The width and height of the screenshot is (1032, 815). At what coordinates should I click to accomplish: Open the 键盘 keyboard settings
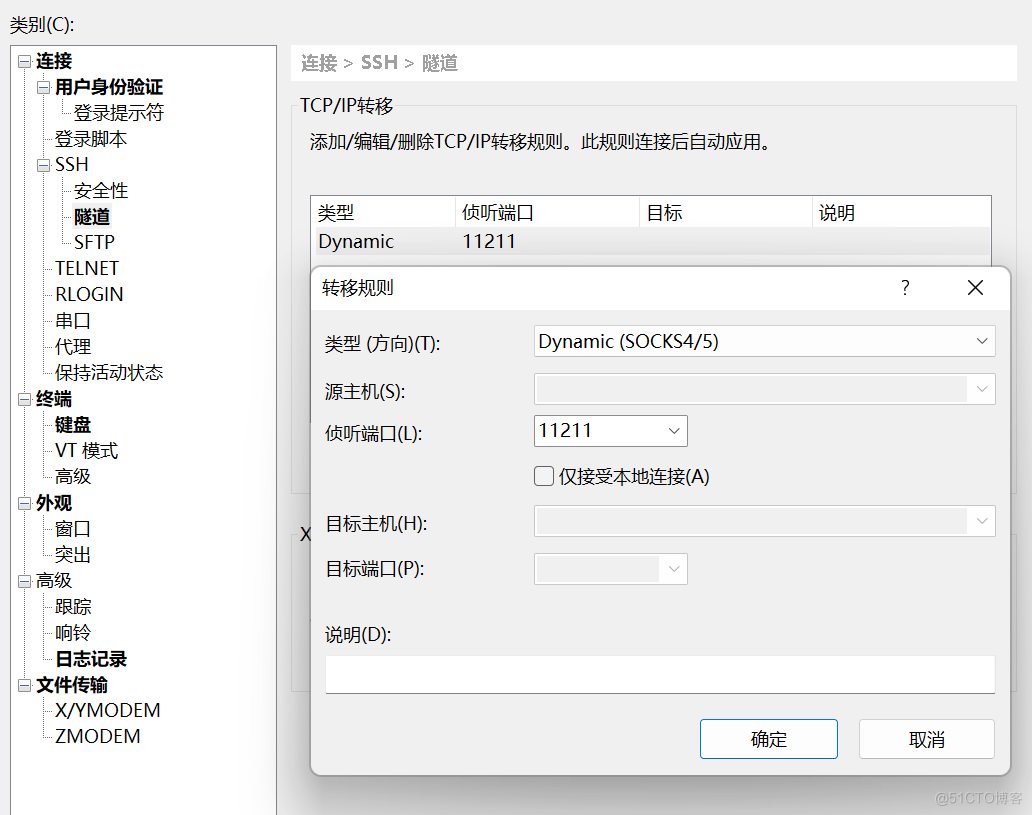72,424
